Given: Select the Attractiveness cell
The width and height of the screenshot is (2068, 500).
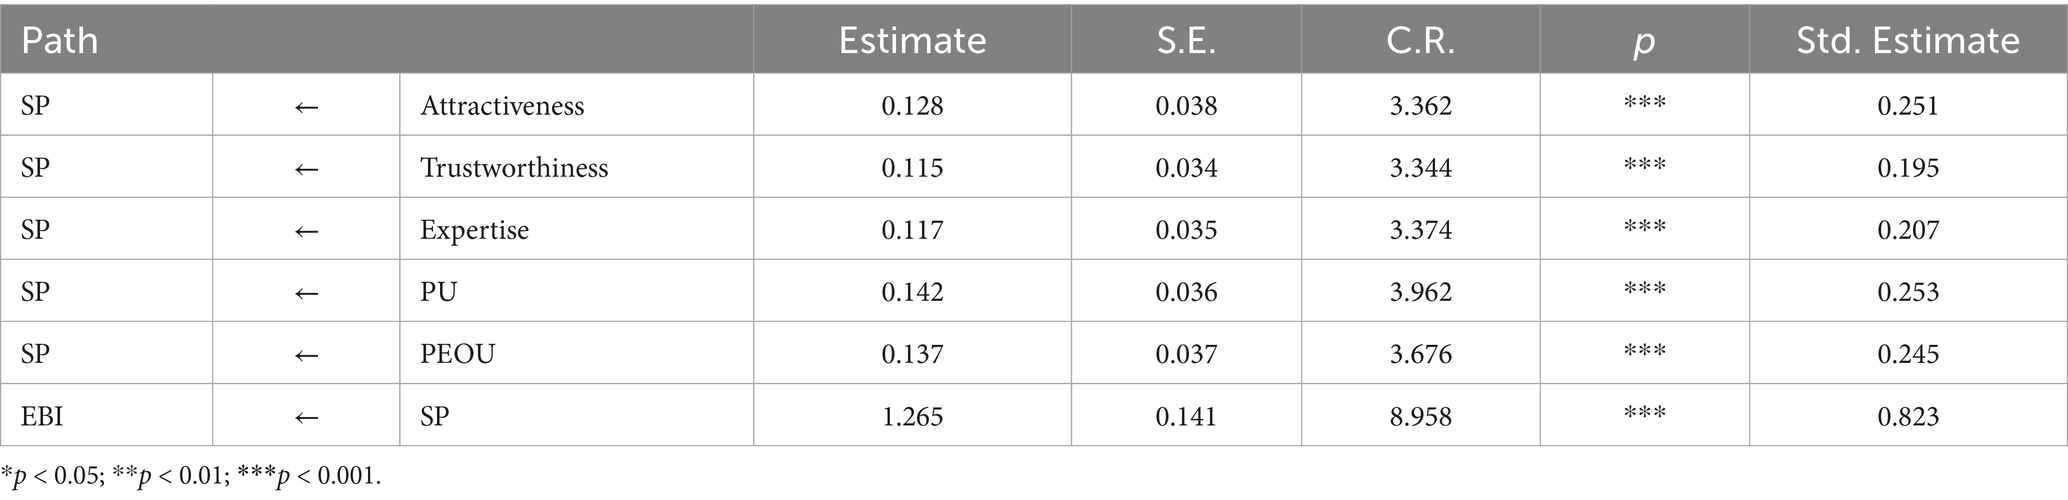Looking at the screenshot, I should [502, 106].
